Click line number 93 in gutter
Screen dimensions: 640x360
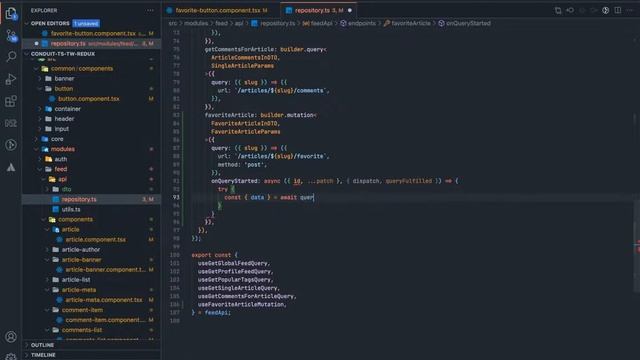pos(176,197)
